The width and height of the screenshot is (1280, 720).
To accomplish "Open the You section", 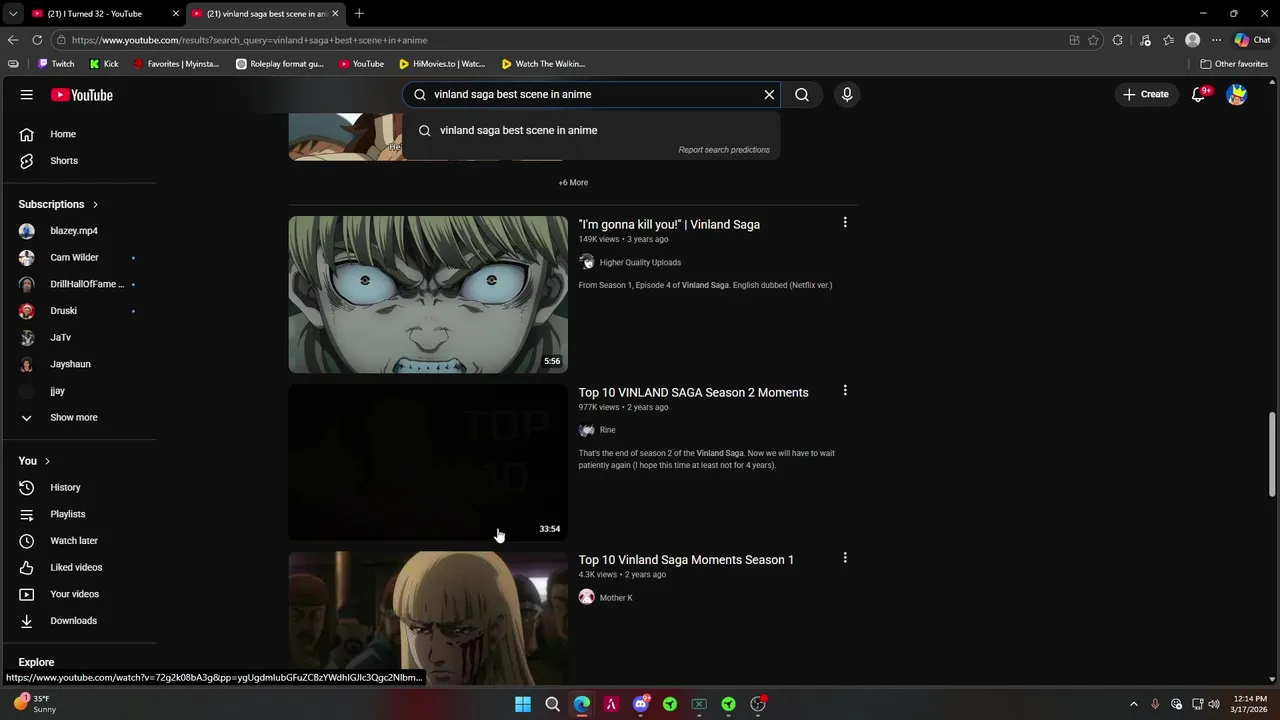I will point(35,461).
